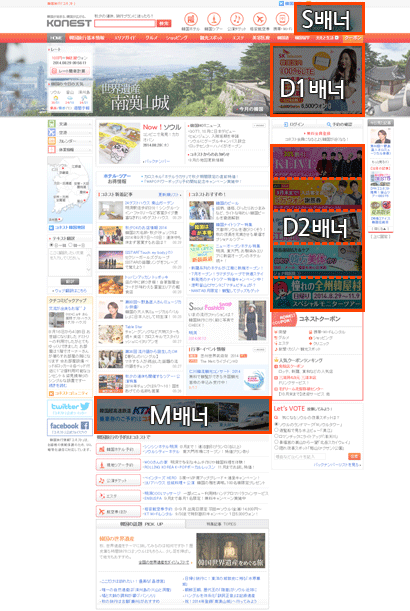Viewport: 410px width, 611px height.
Task: Switch to the PICK UP tab near page bottom
Action: [141, 524]
